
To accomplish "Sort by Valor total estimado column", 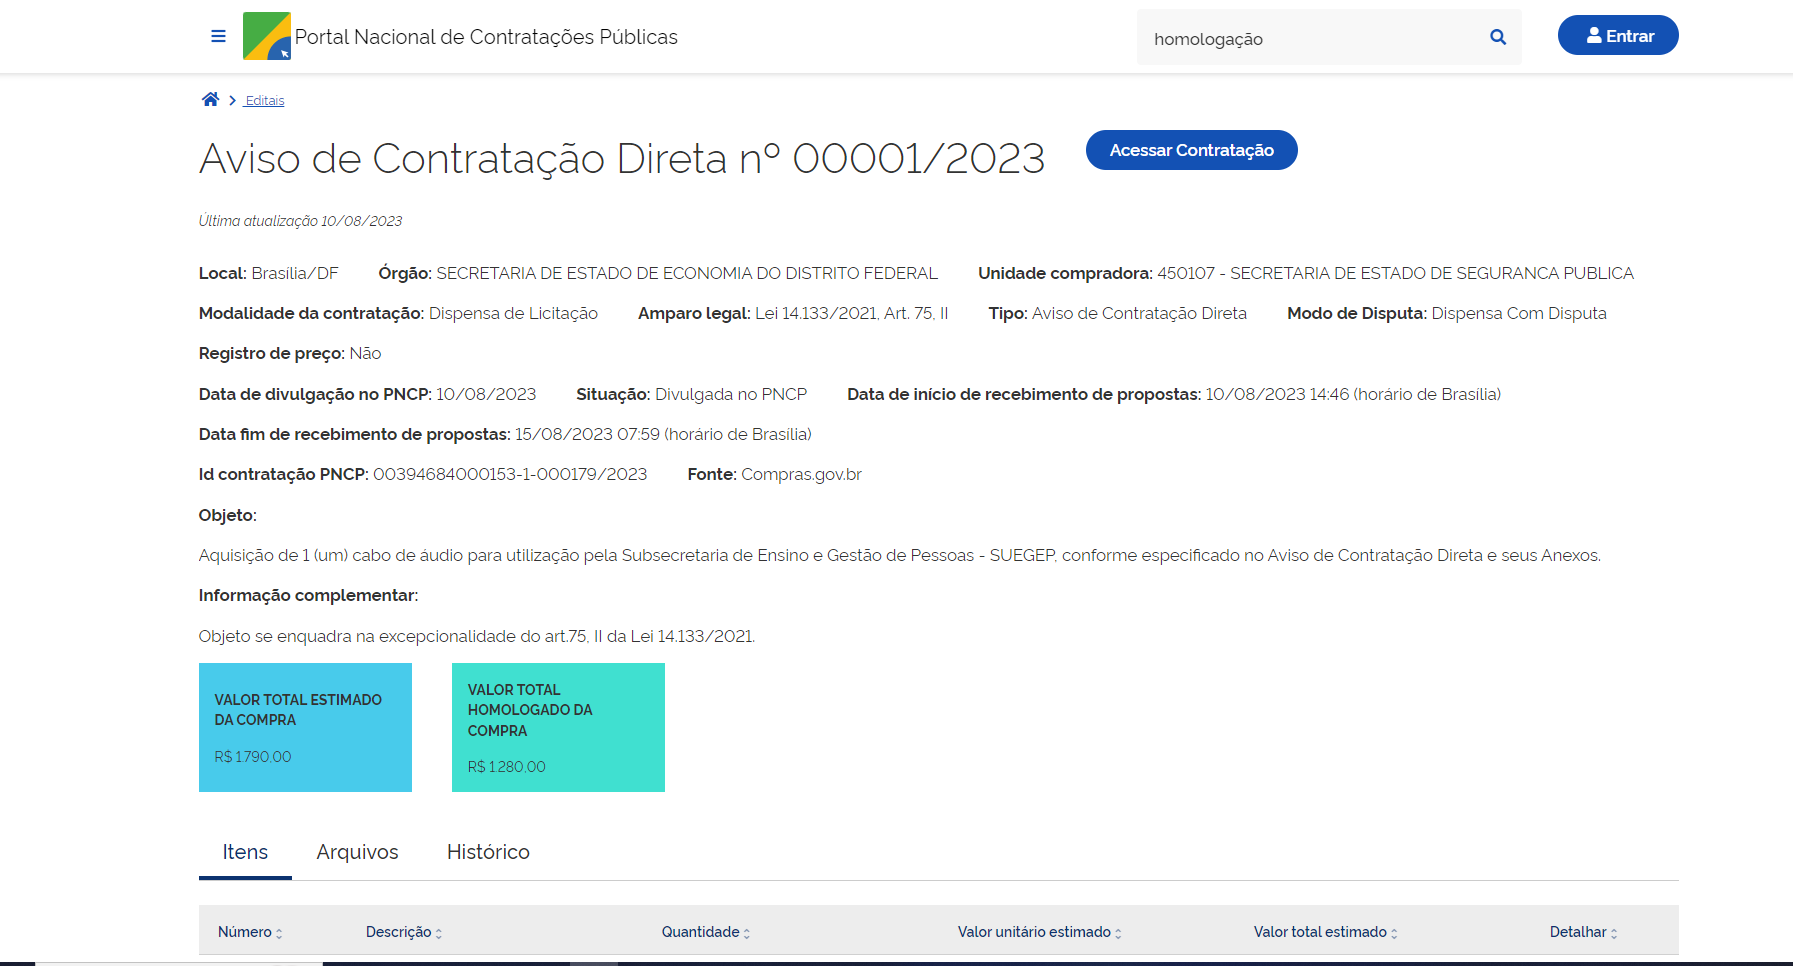I will 1325,932.
